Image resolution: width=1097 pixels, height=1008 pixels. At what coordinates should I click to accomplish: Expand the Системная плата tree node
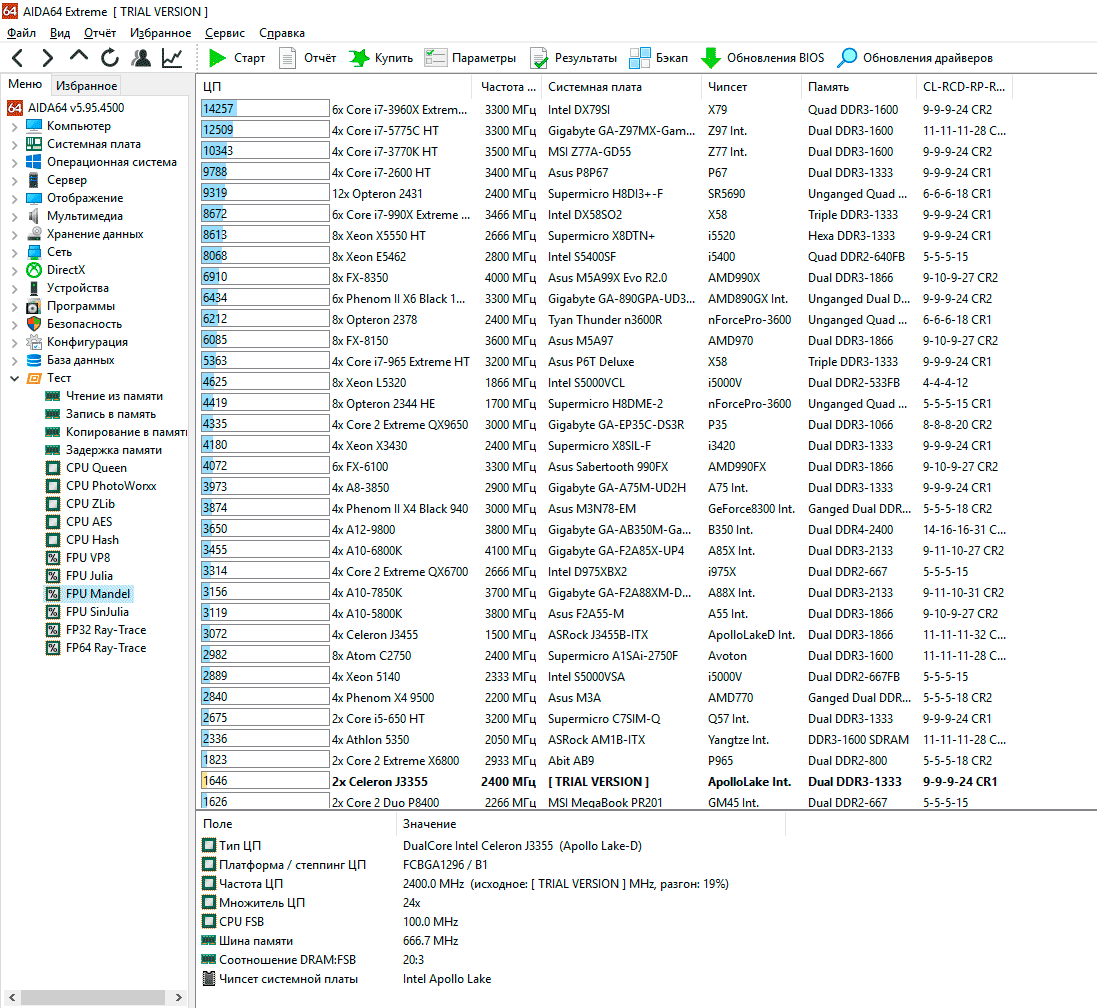[x=14, y=144]
